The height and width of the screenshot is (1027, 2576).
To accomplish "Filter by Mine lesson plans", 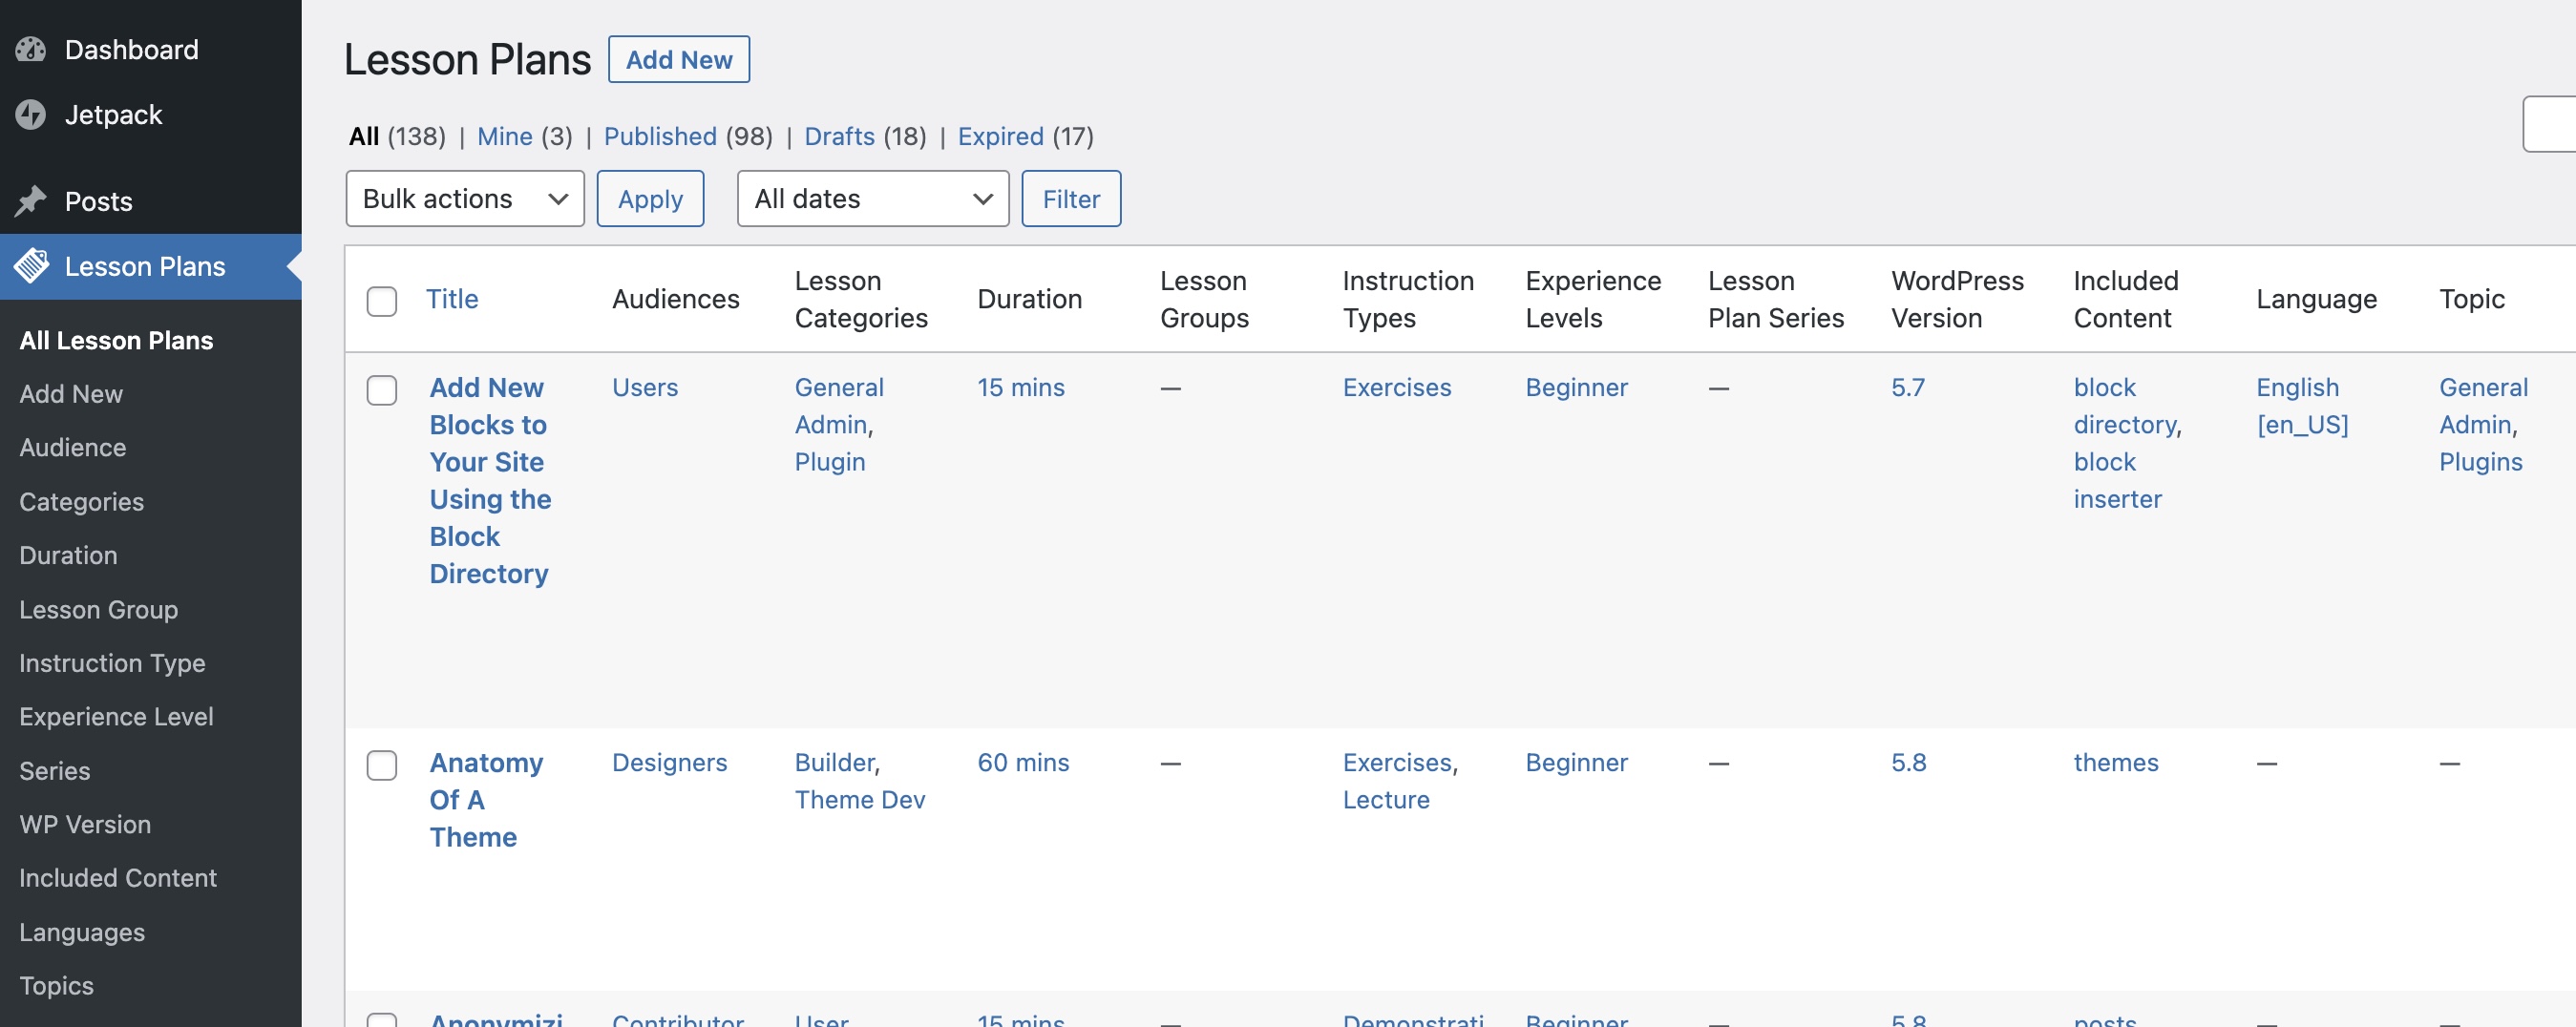I will coord(505,136).
